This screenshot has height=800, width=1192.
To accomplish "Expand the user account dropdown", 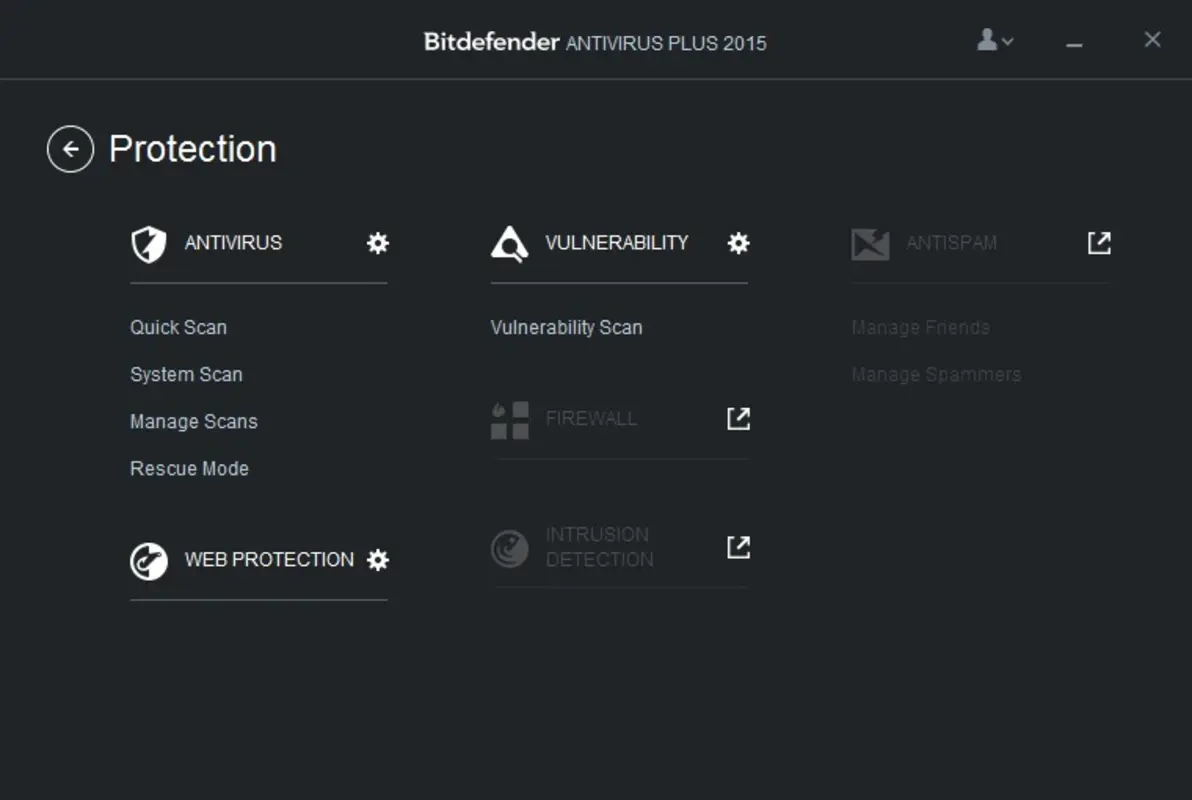I will 993,40.
